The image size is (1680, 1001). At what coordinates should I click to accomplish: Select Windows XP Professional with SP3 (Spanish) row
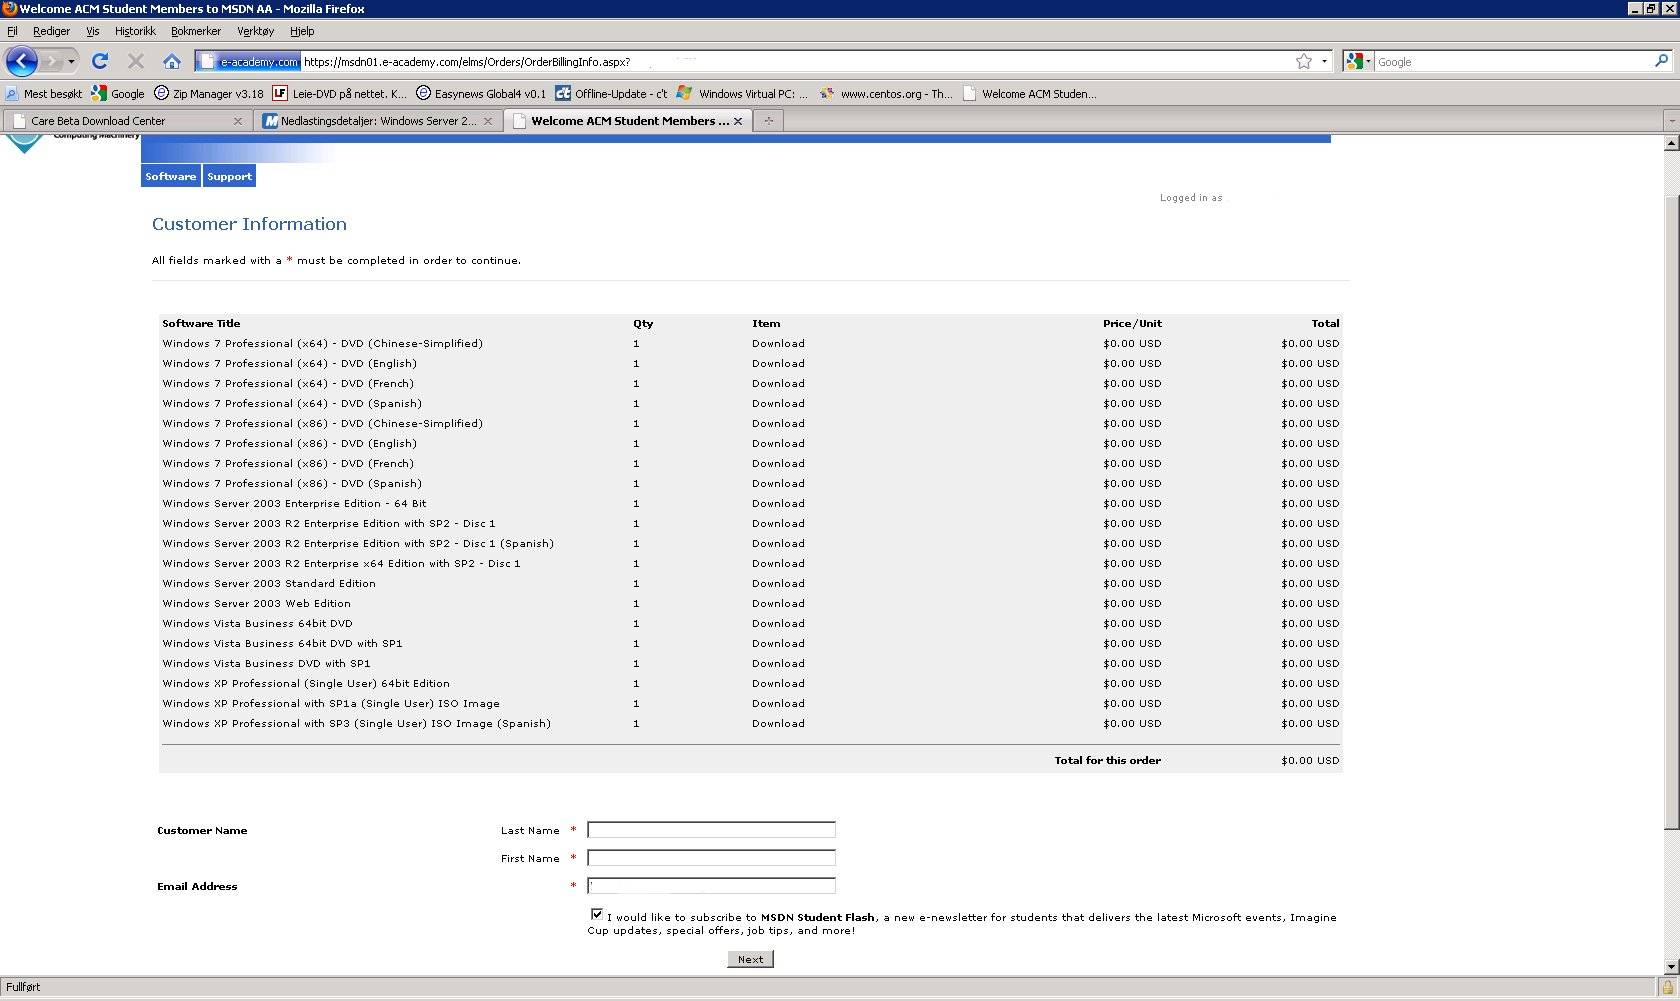[750, 724]
